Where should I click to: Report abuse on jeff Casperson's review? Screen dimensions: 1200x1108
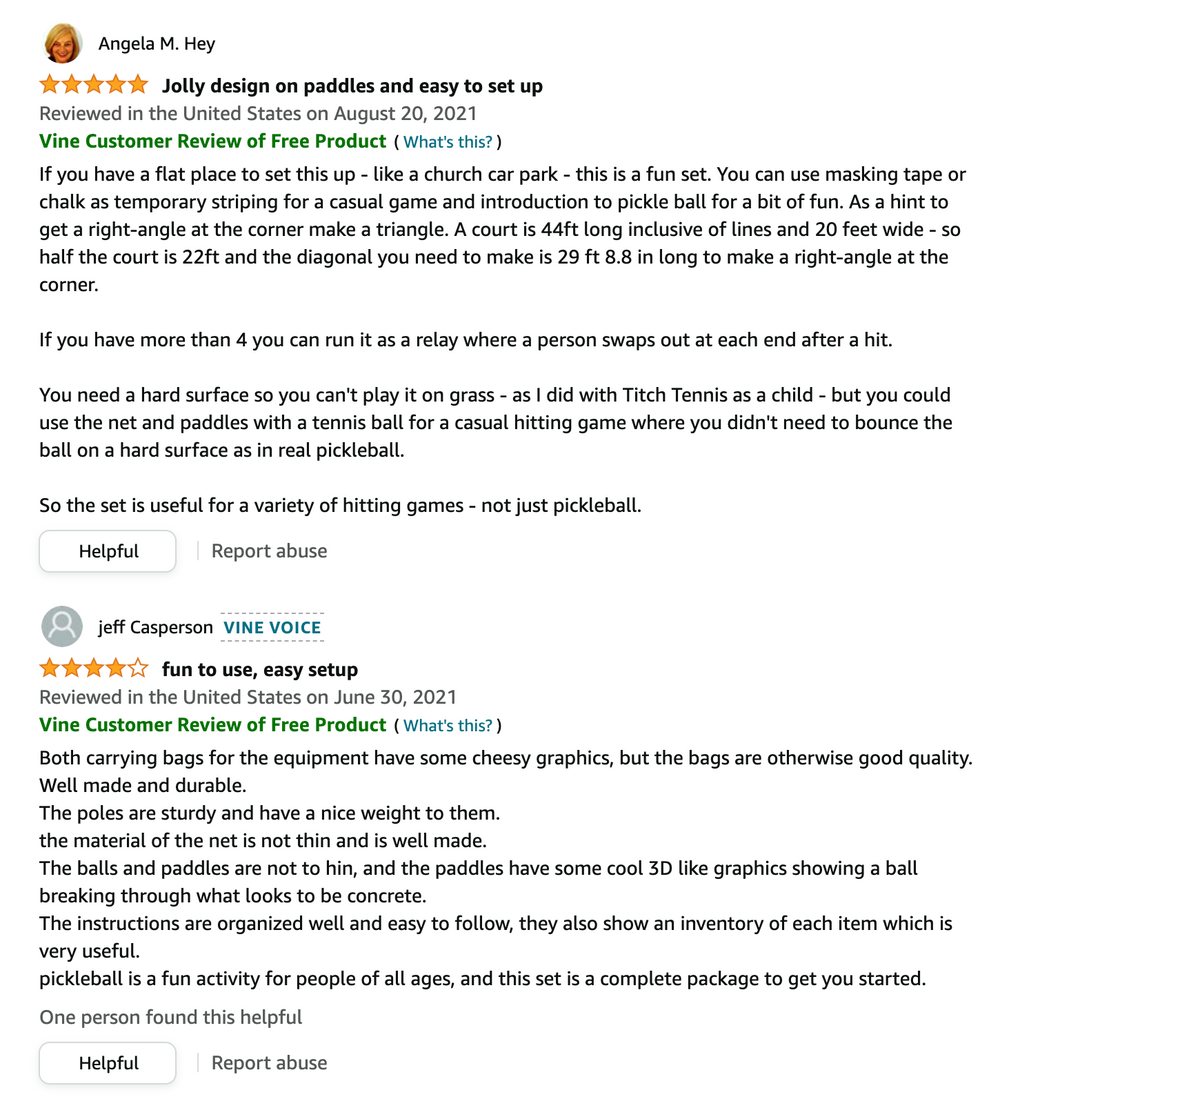269,1063
